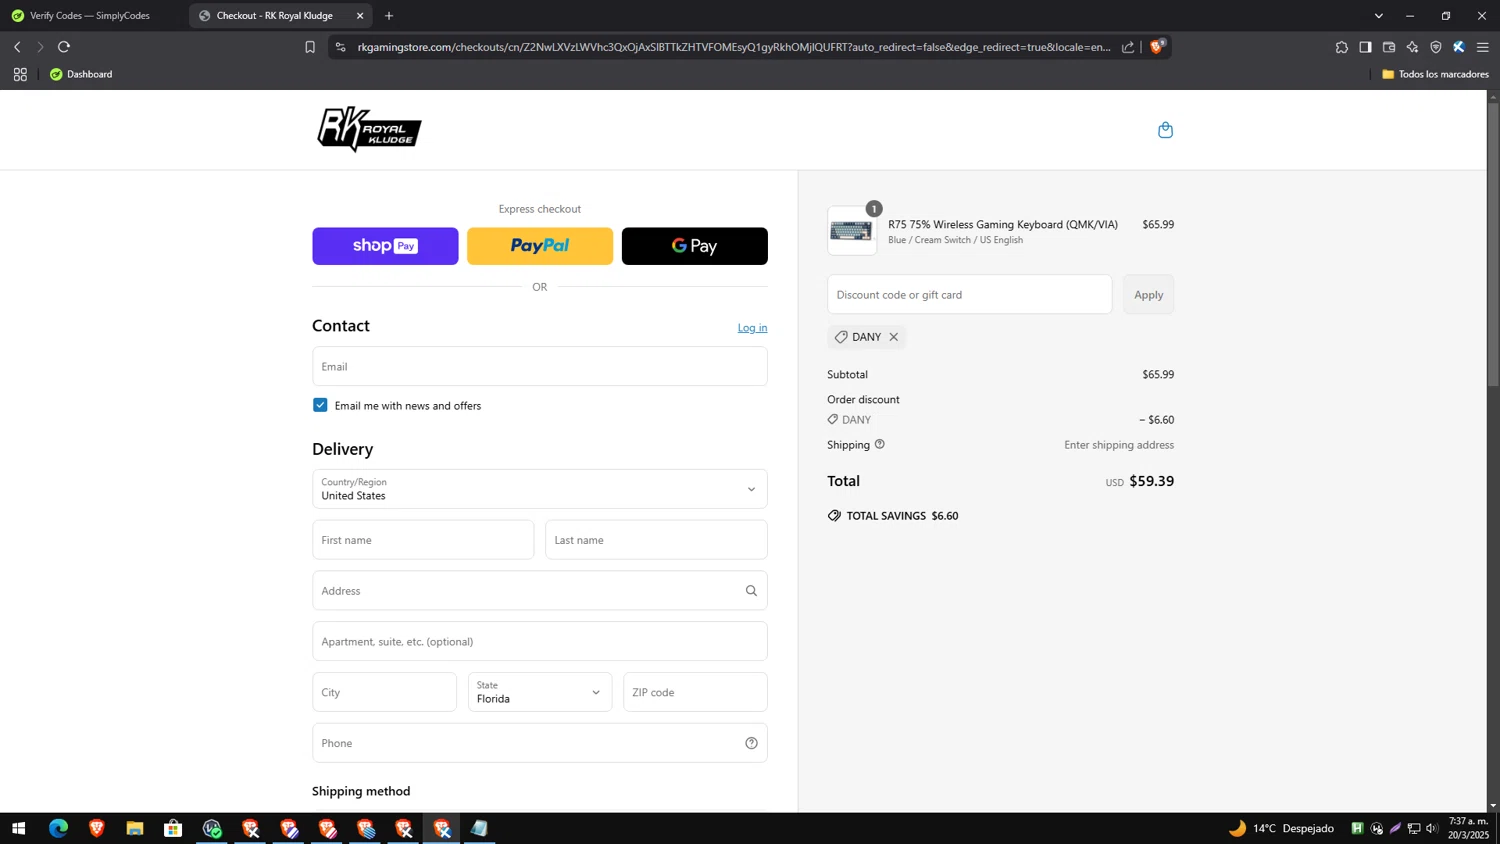
Task: Open the Windows Start menu
Action: click(x=18, y=828)
